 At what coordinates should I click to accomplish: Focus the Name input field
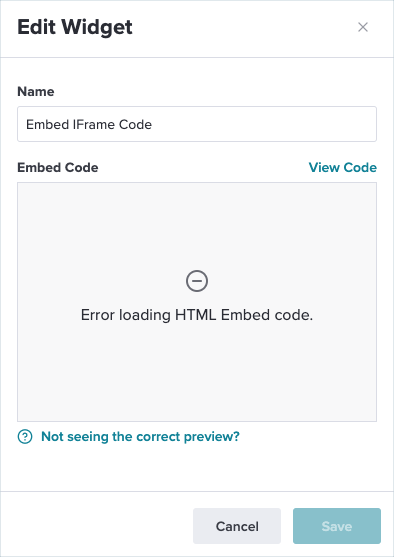[197, 124]
